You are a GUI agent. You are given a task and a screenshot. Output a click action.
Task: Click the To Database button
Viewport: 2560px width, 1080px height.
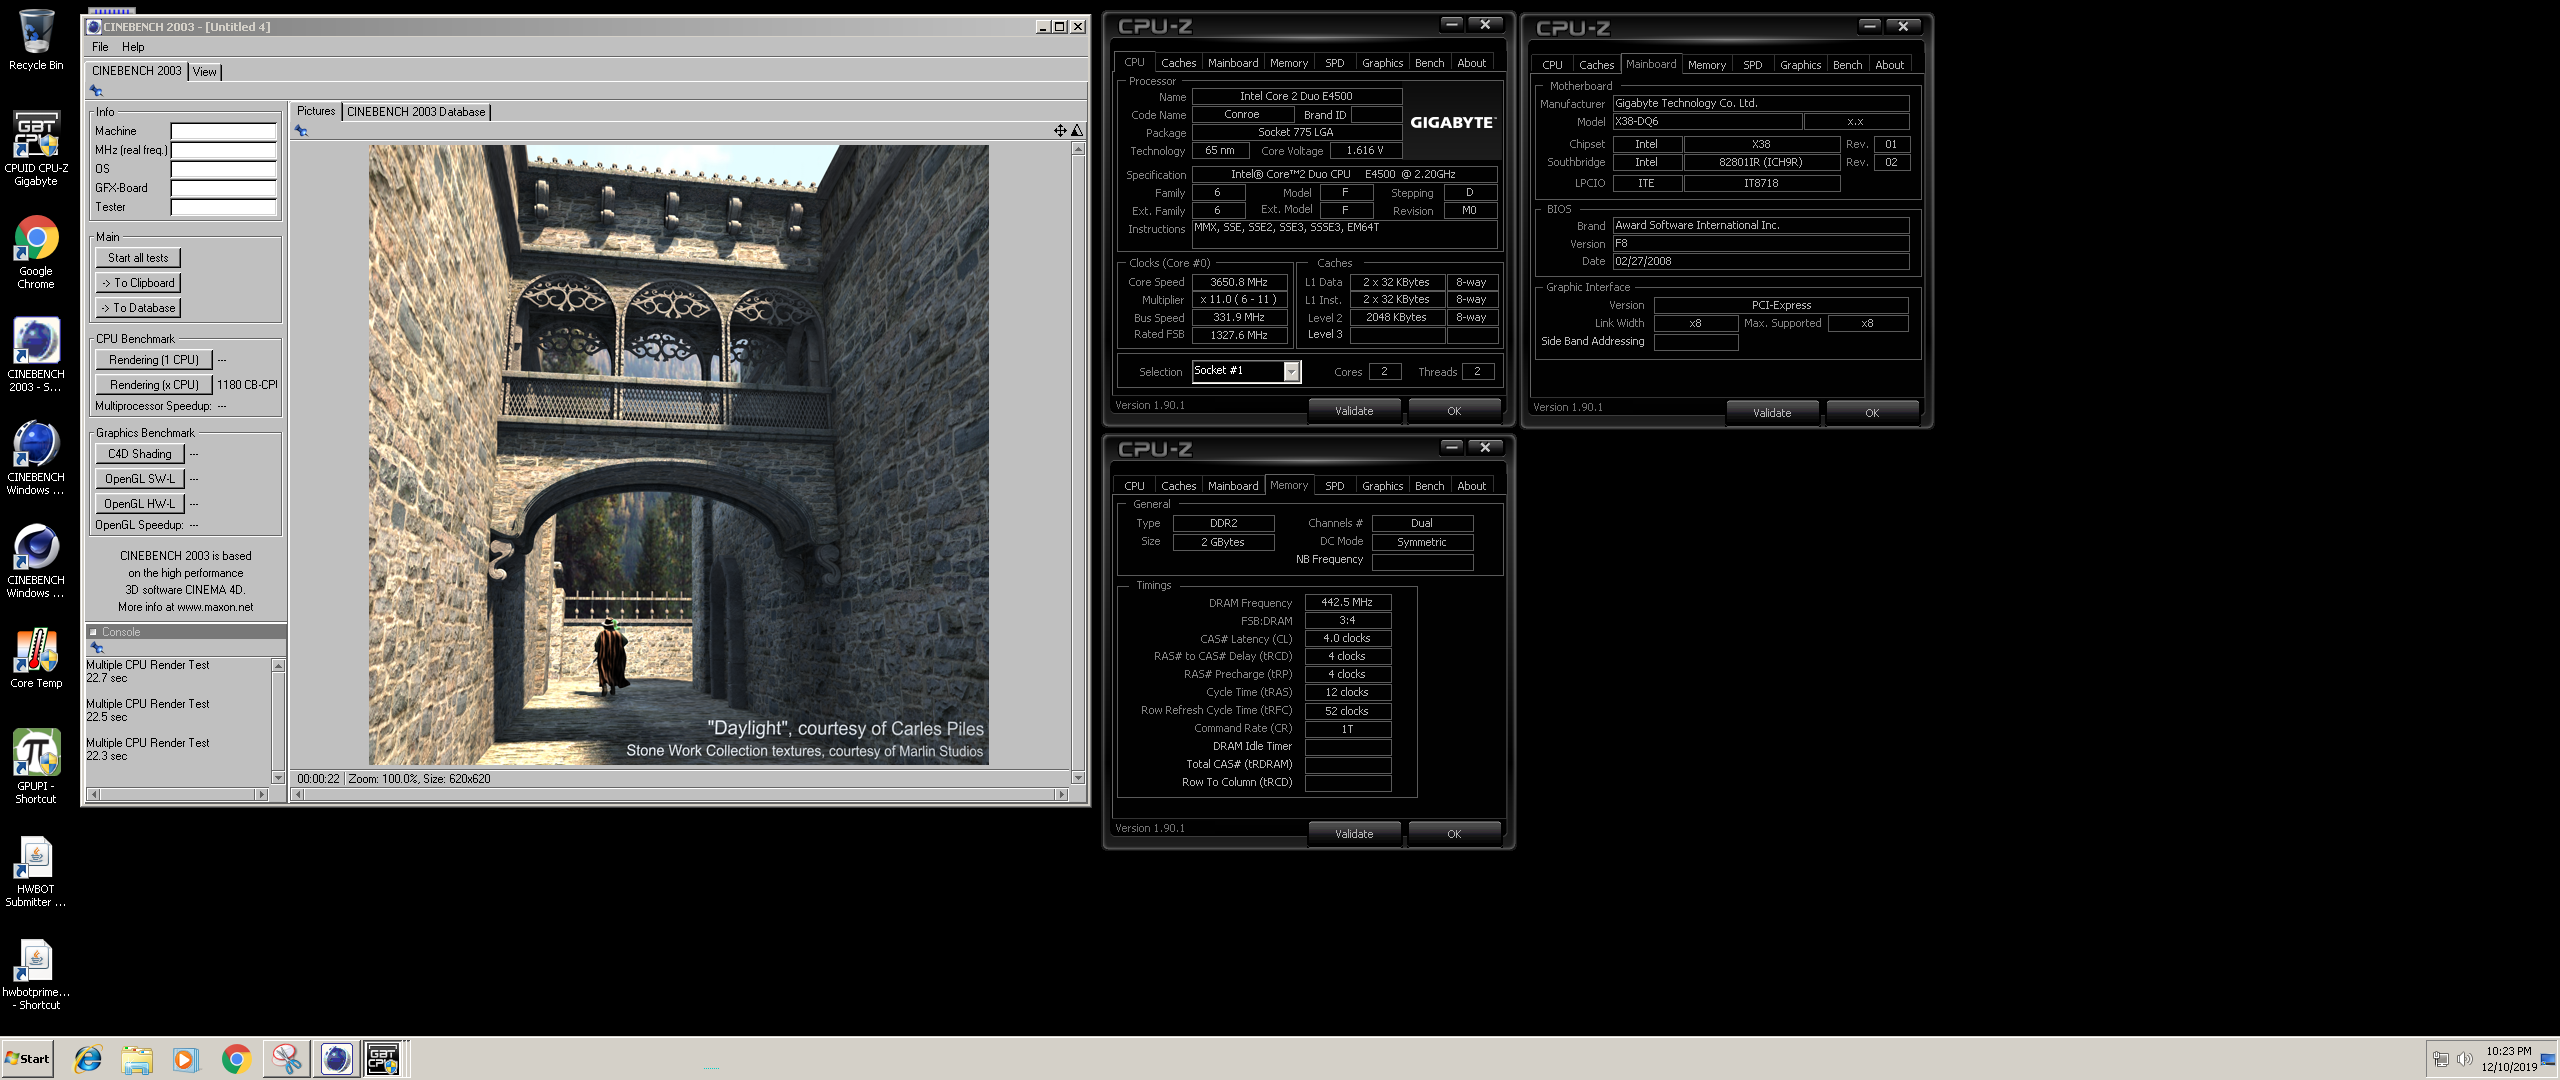click(138, 308)
